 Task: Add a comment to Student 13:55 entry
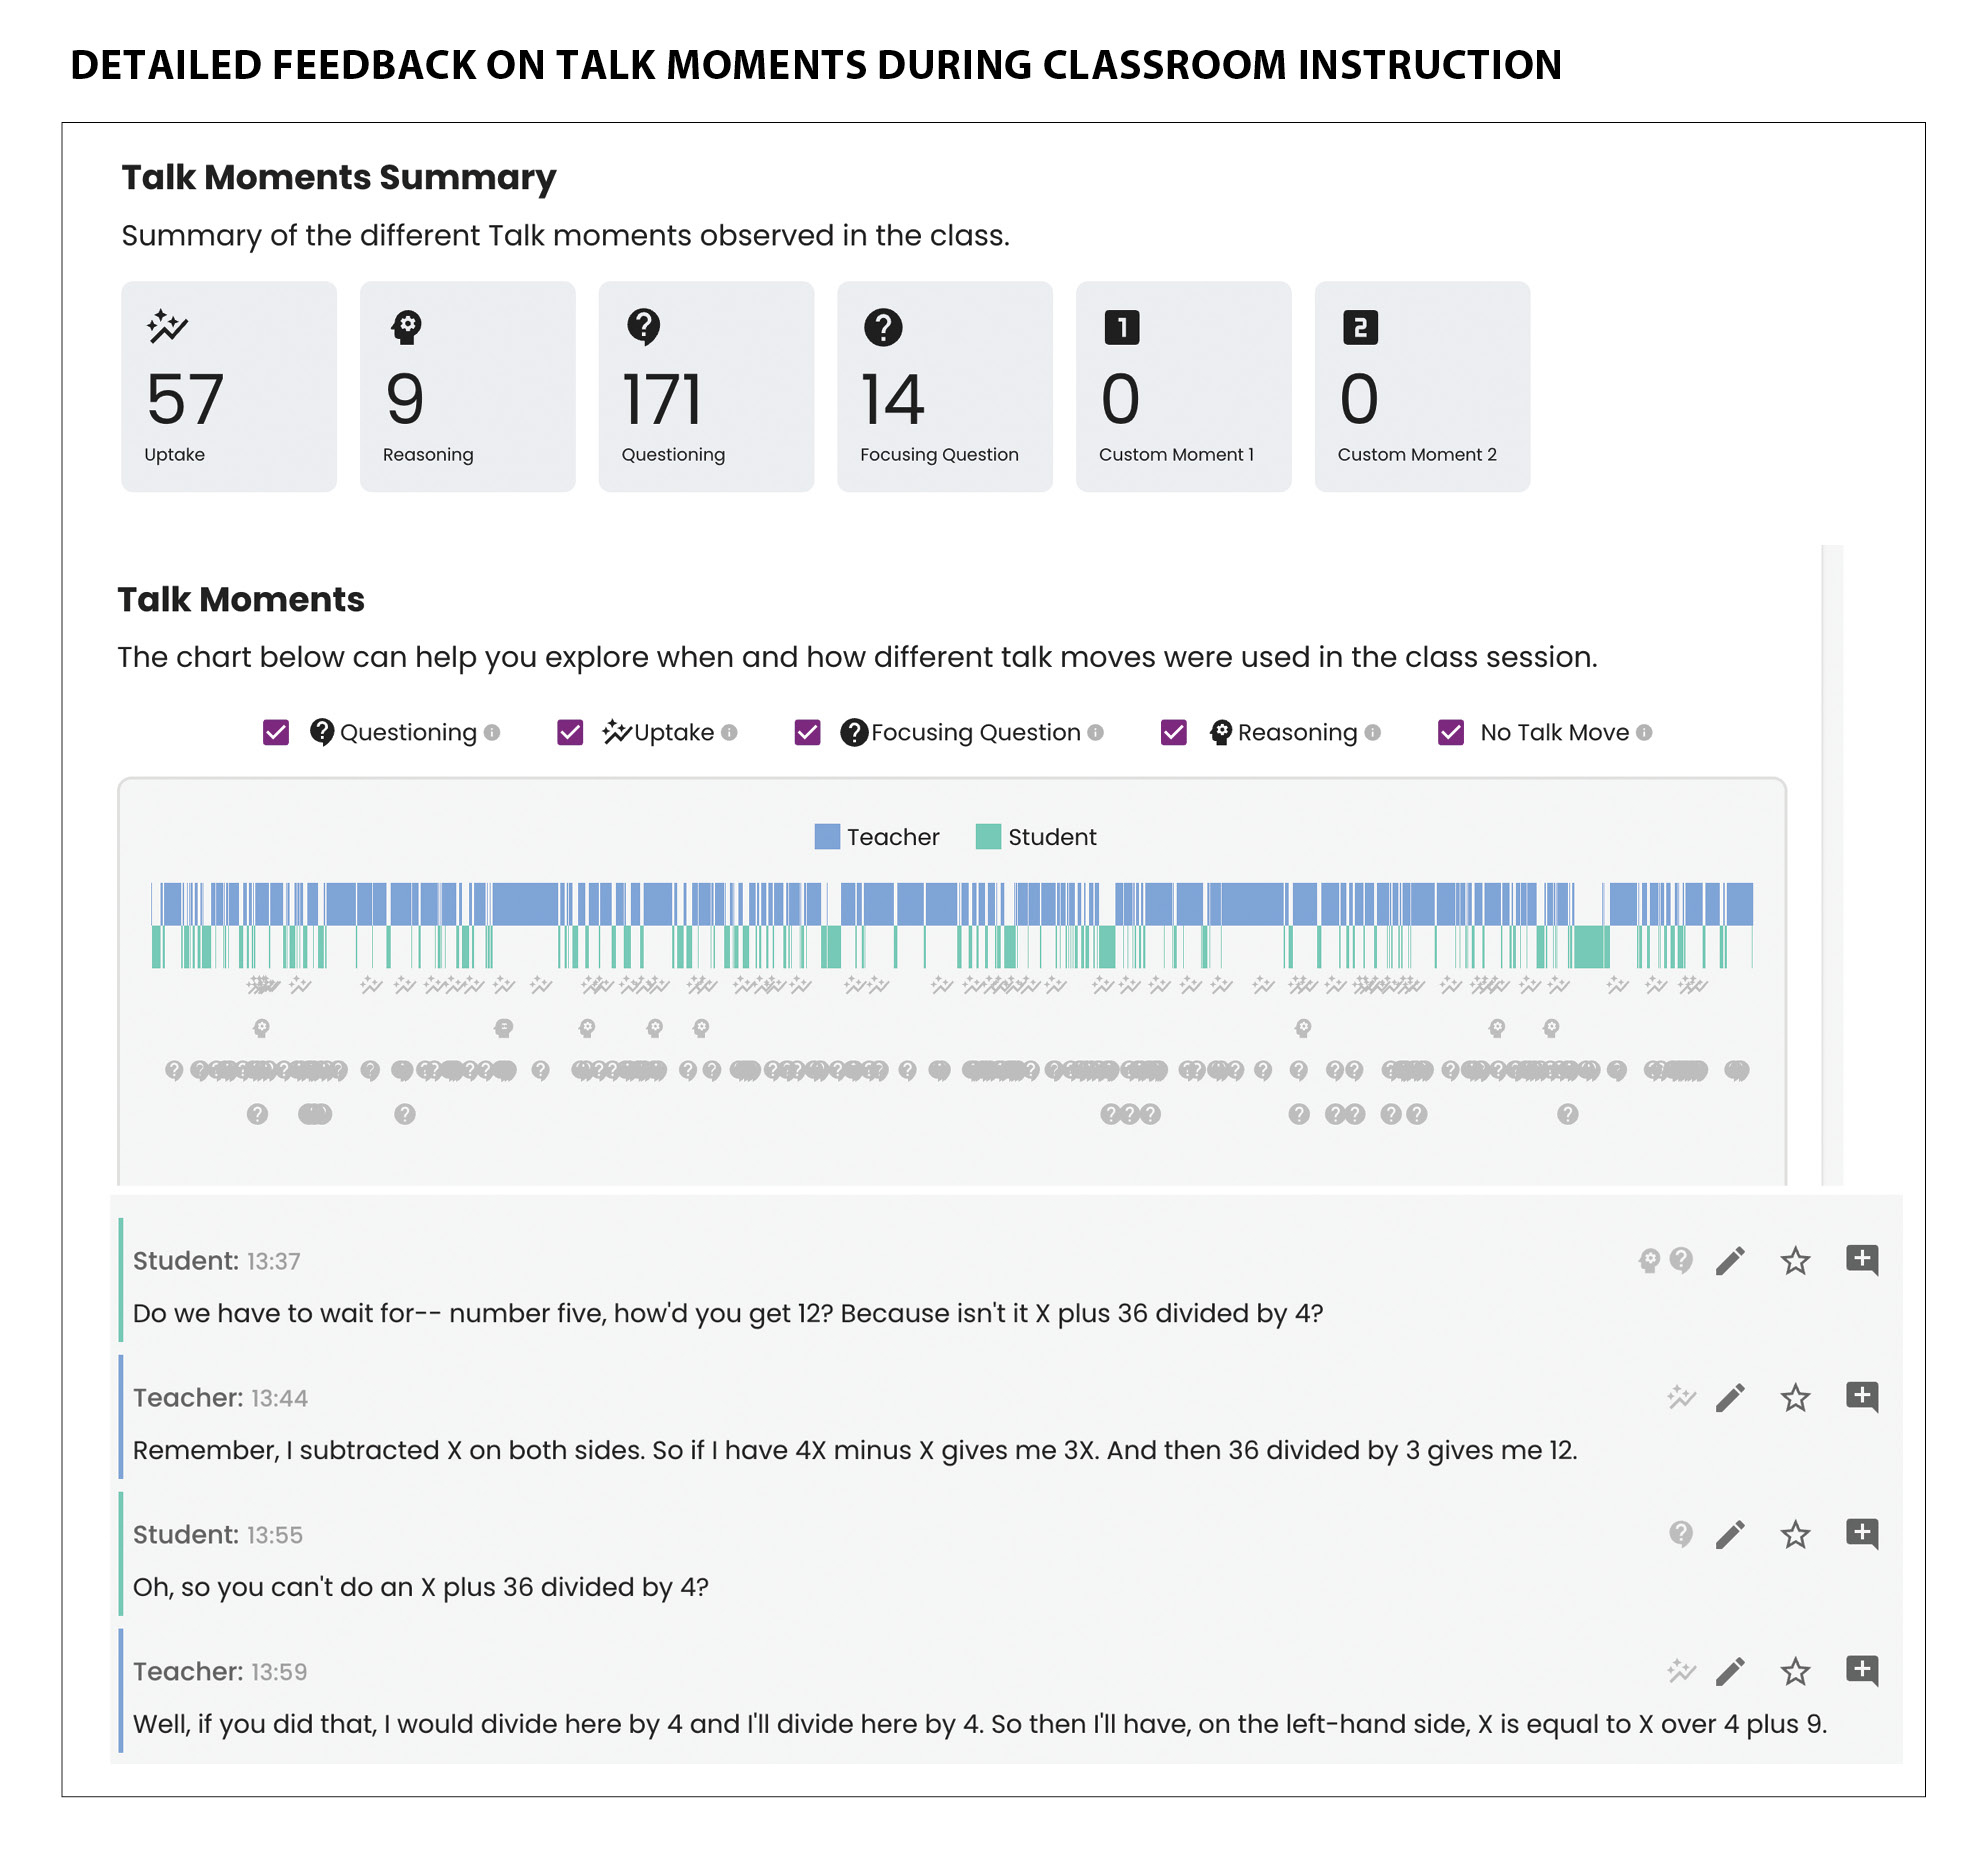point(1861,1534)
